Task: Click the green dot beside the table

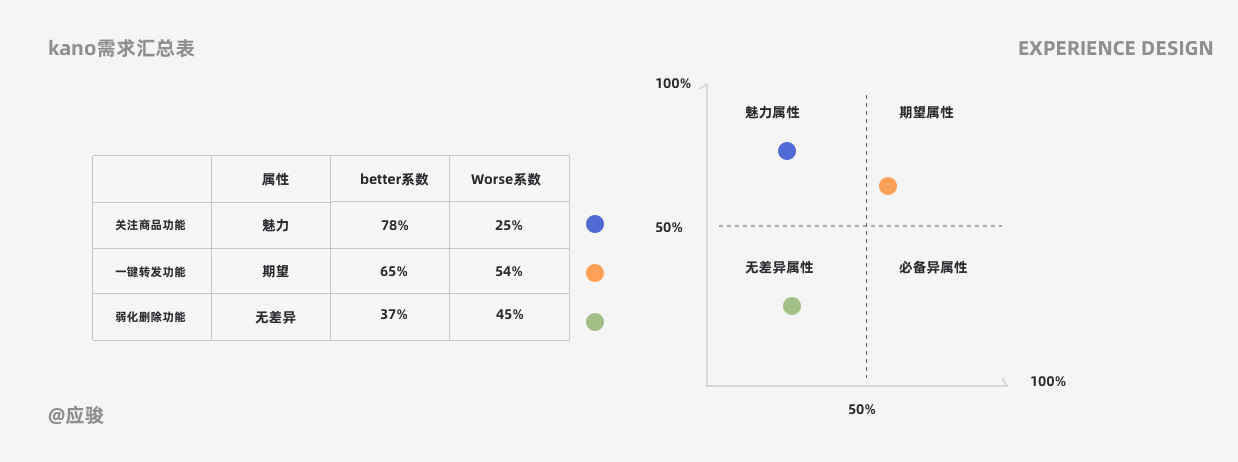Action: (595, 322)
